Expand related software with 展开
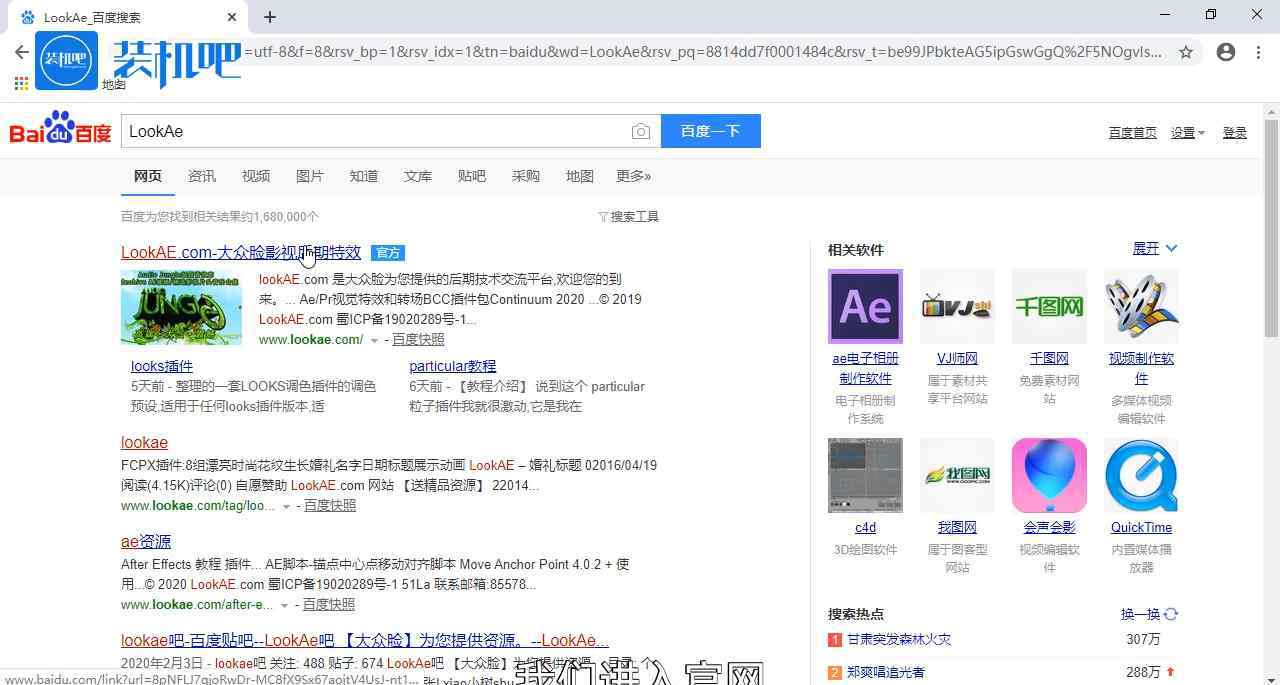Screen dimensions: 1280x685 [1155, 248]
